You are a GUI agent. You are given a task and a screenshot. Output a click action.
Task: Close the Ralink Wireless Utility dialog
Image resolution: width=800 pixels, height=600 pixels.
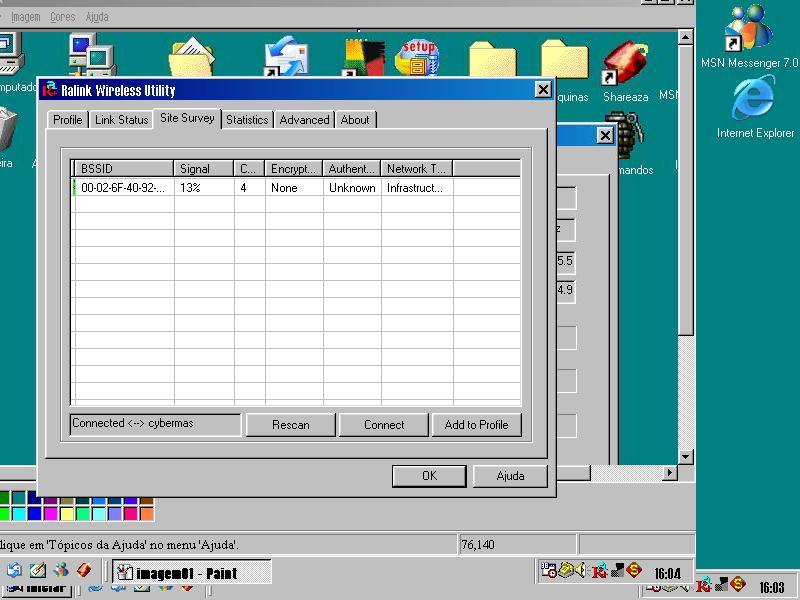pyautogui.click(x=543, y=90)
